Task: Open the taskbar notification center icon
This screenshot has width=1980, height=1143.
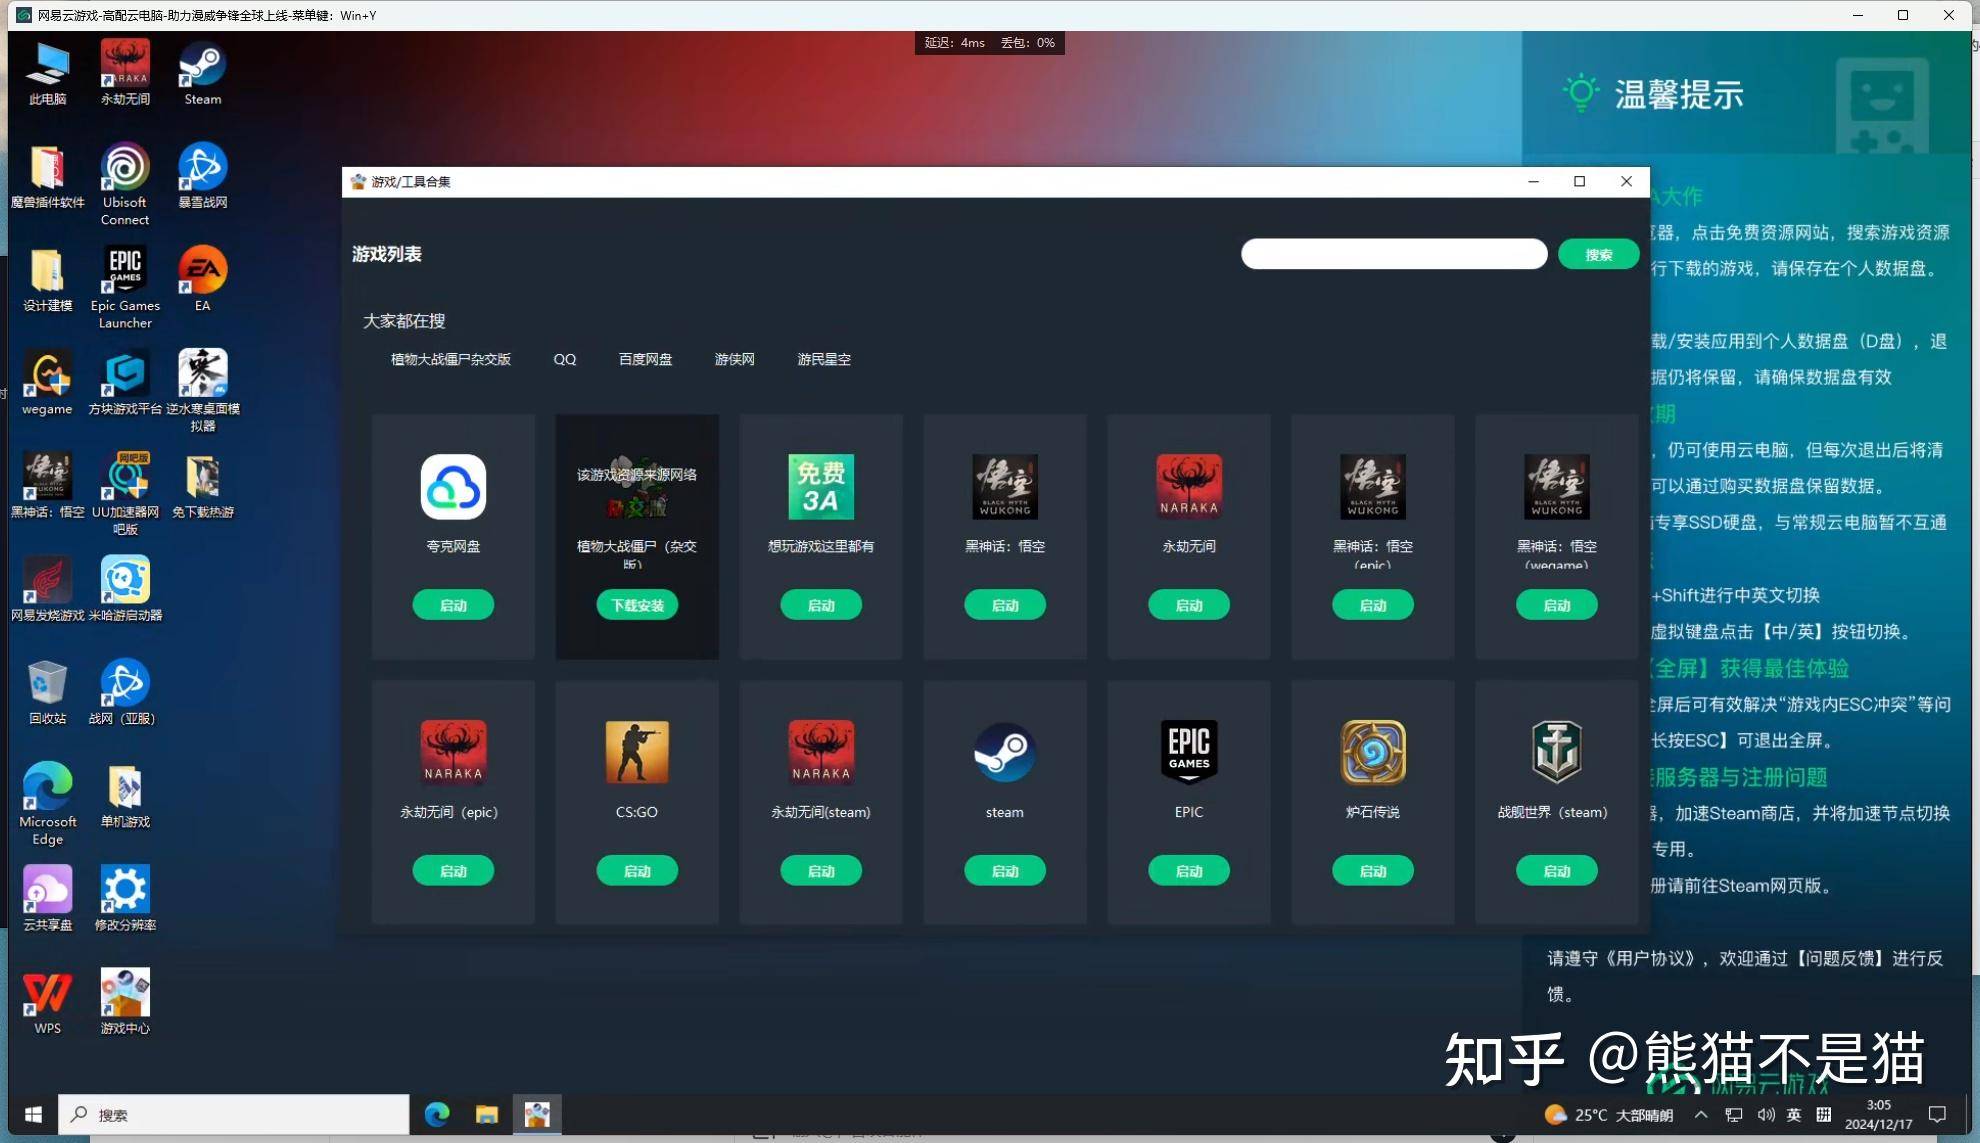Action: click(x=1937, y=1114)
